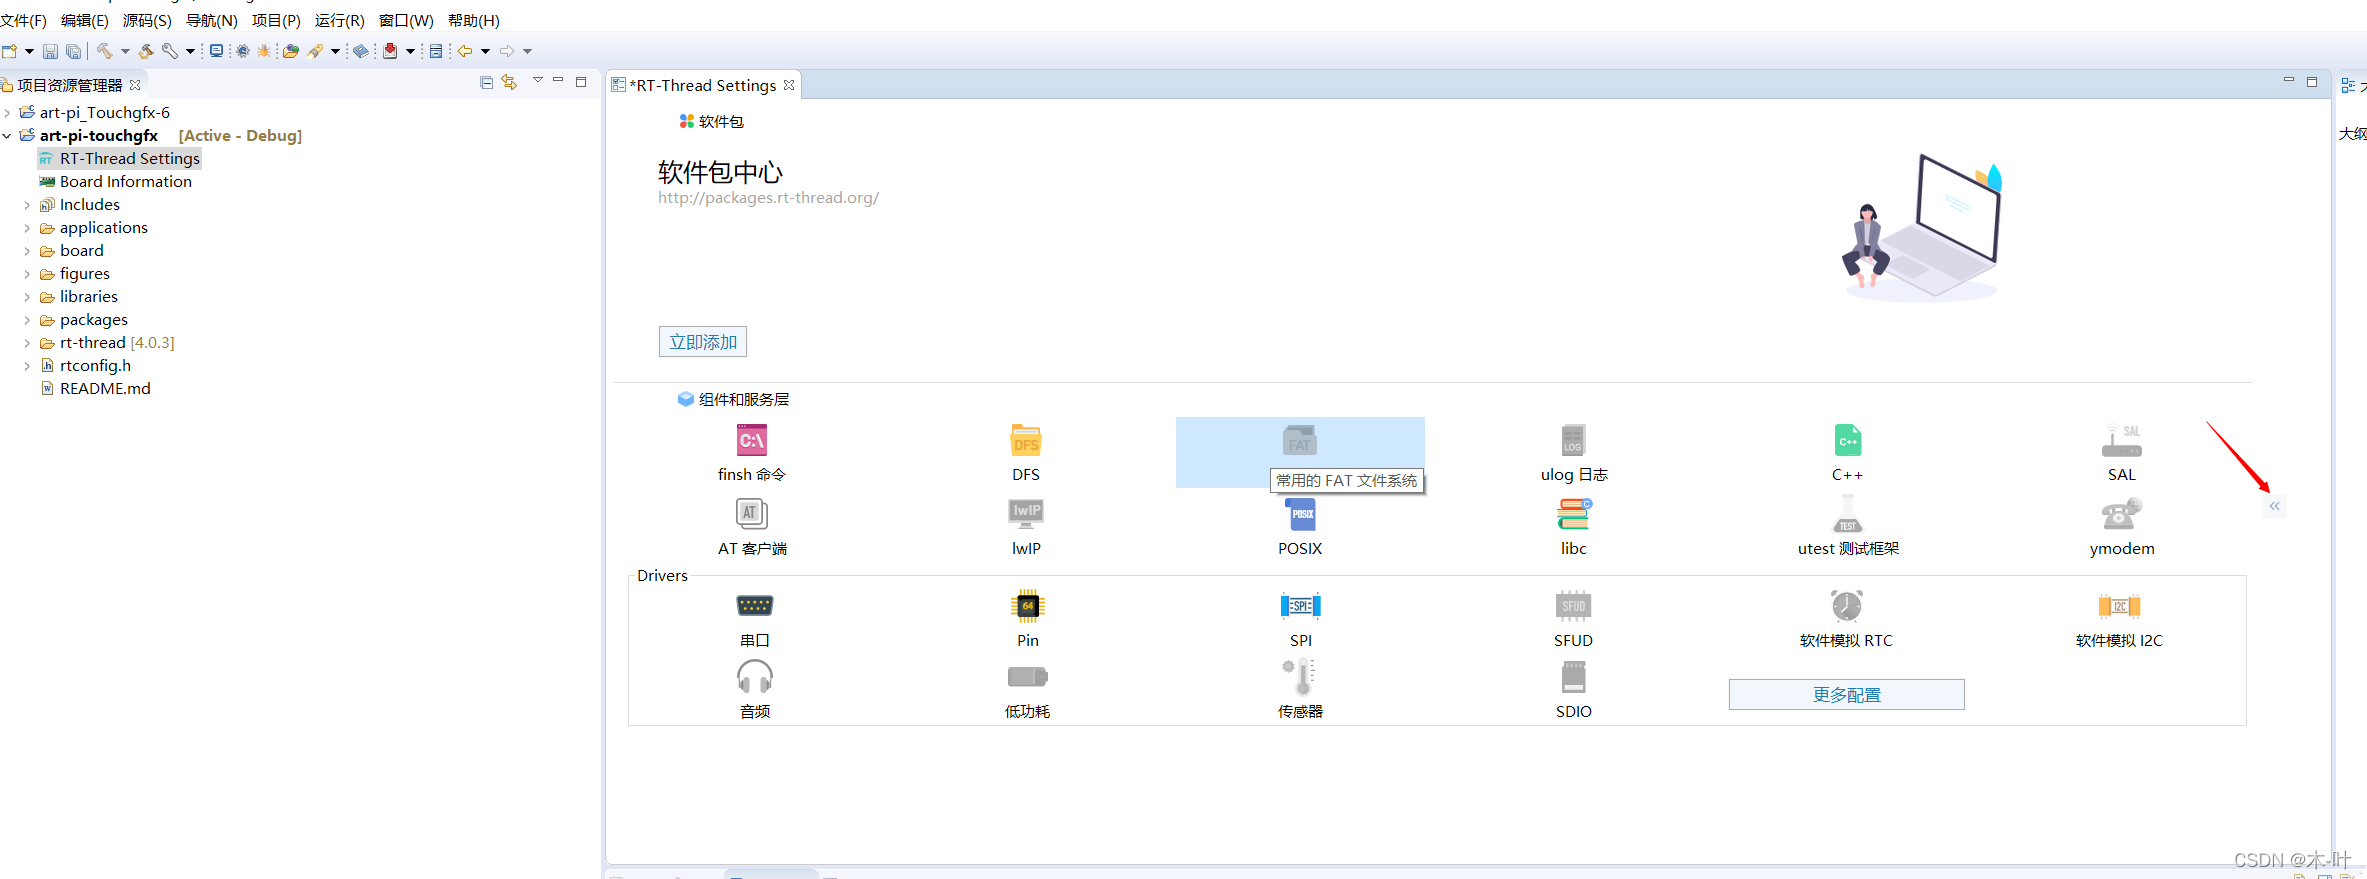Click the 更多配置 button

click(1847, 695)
